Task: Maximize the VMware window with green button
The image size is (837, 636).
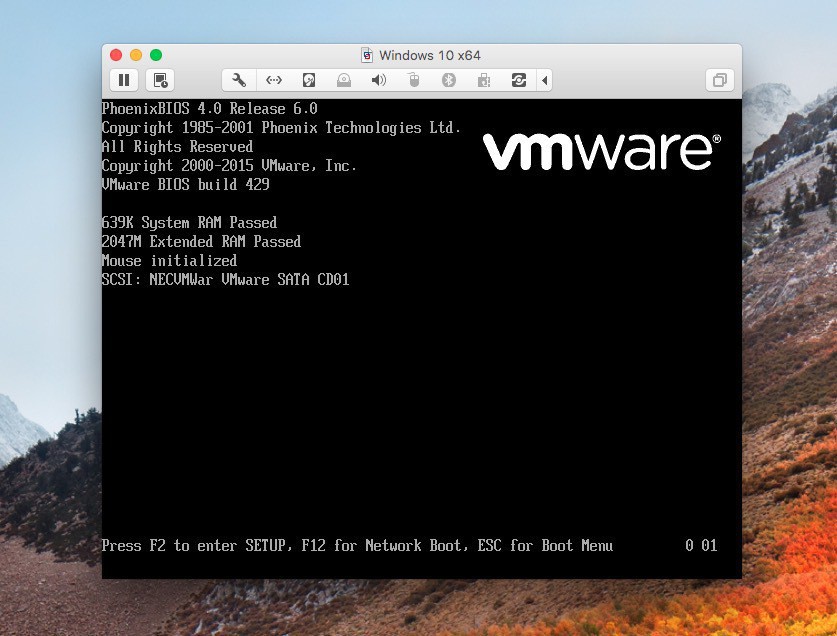Action: pos(156,55)
